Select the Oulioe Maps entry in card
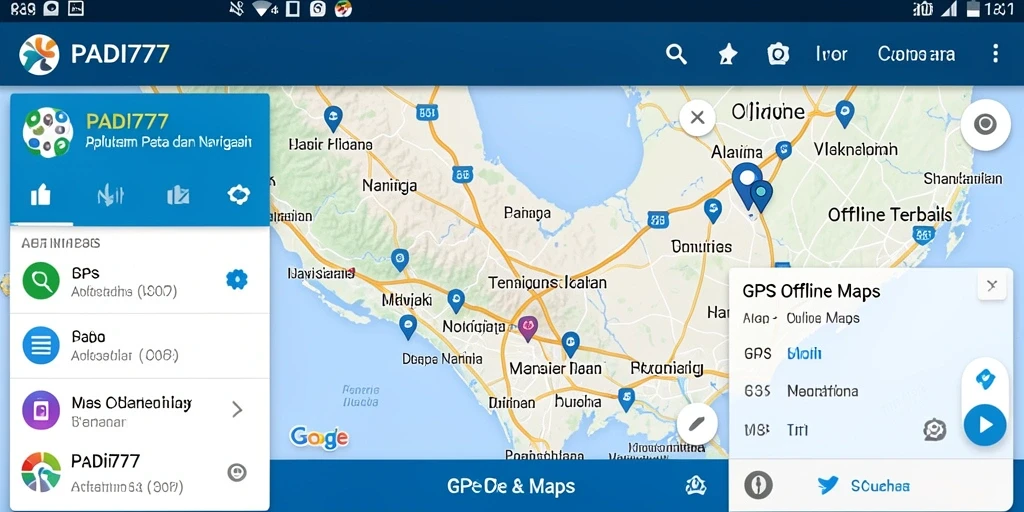The height and width of the screenshot is (512, 1024). 823,318
